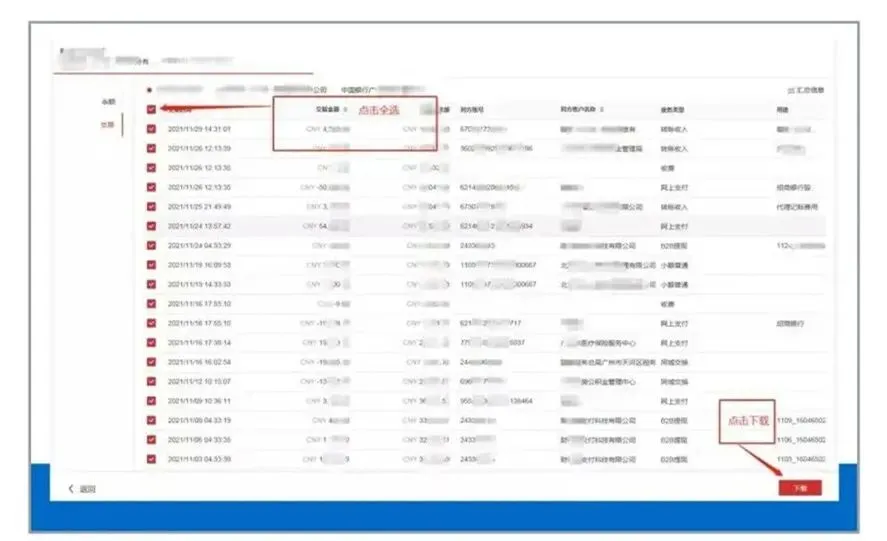Uncheck the 2021/11/25 21:49:49 row checkbox
887x541 pixels.
tap(151, 207)
